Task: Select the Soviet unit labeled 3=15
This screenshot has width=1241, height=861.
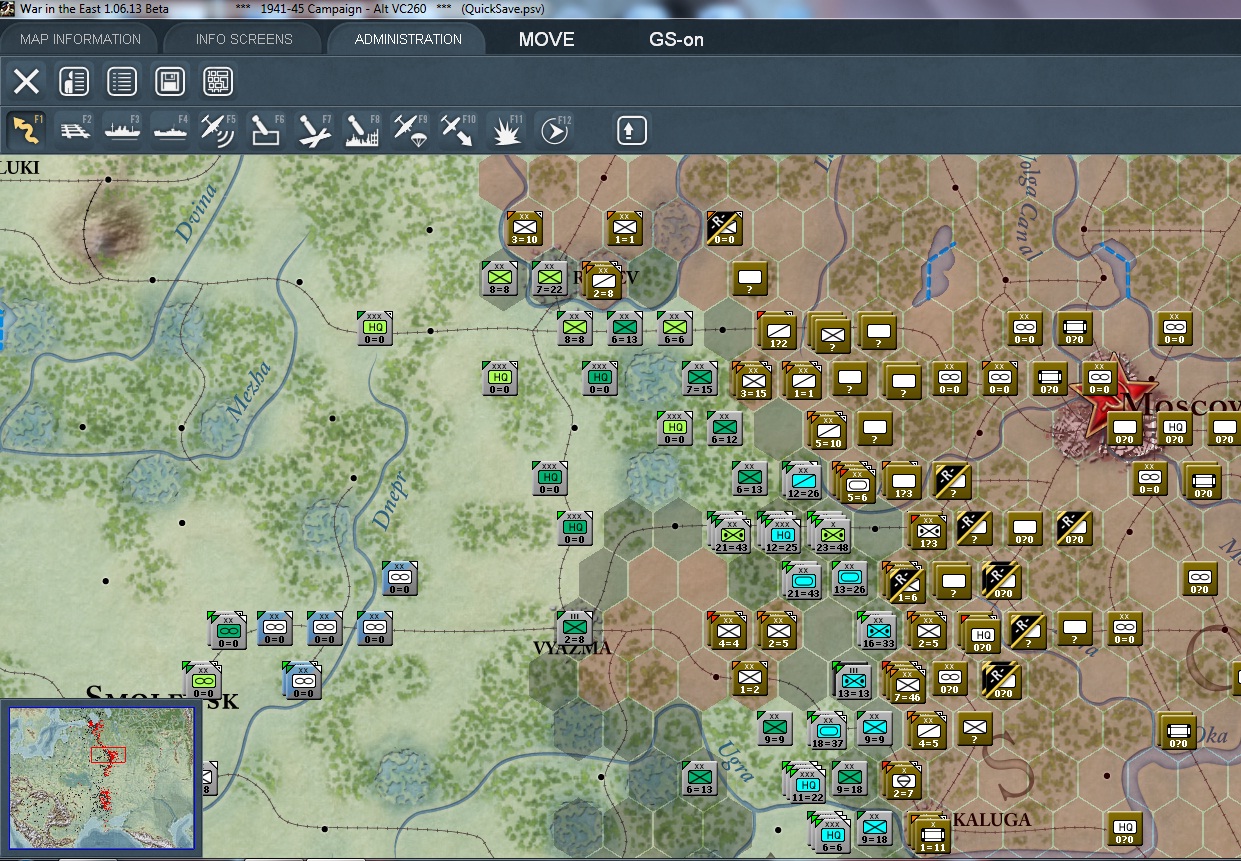Action: pyautogui.click(x=753, y=381)
